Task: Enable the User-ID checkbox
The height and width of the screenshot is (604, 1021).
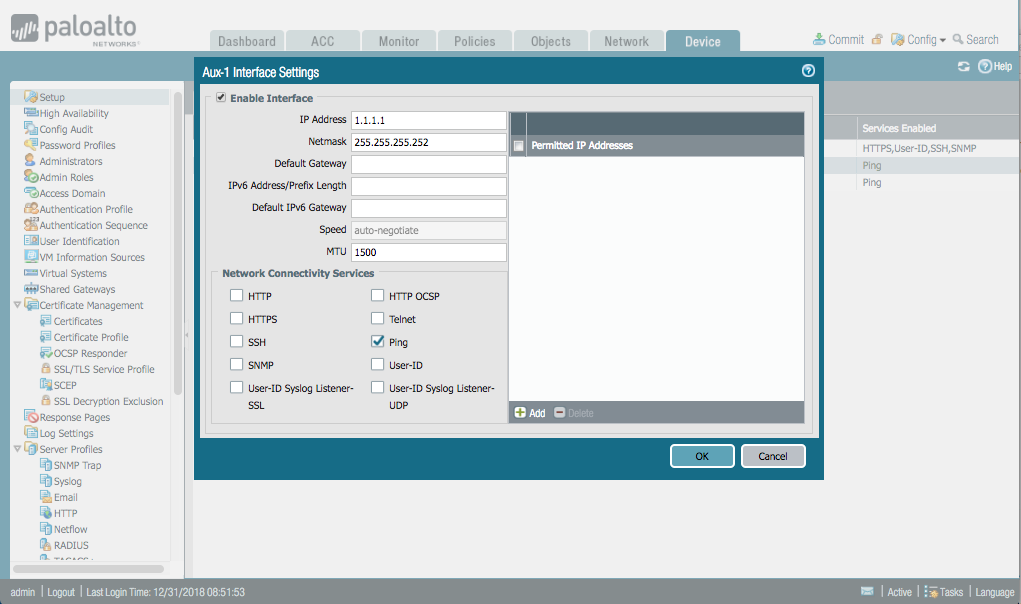Action: click(378, 364)
